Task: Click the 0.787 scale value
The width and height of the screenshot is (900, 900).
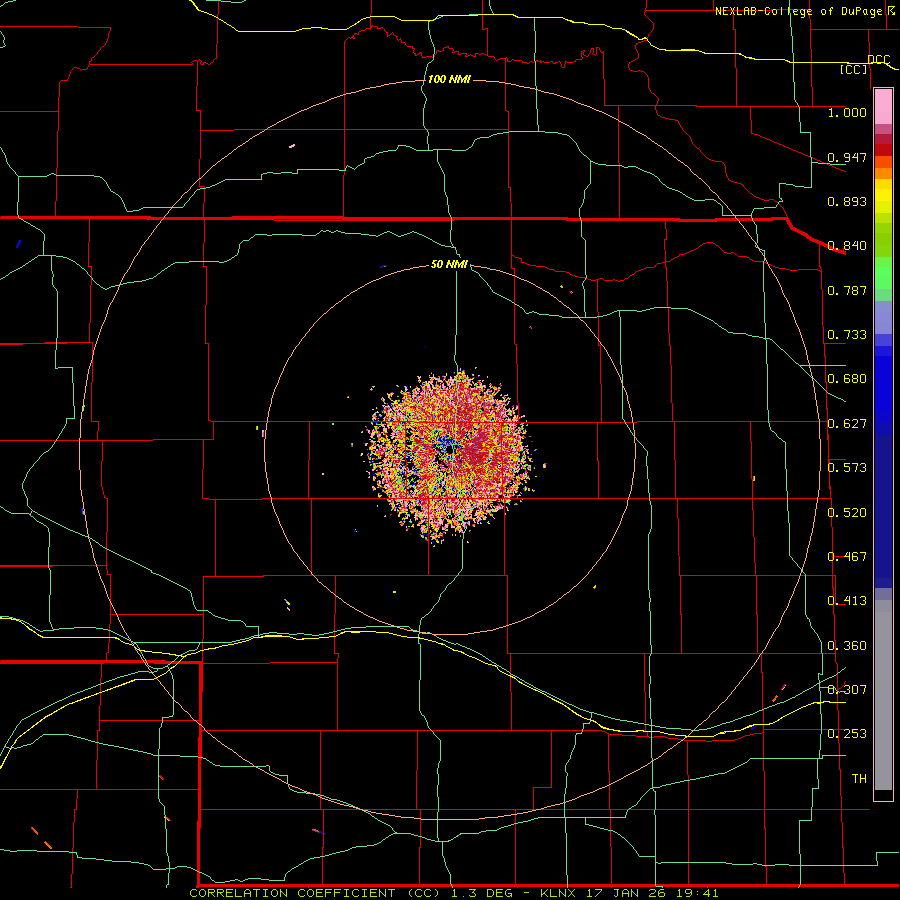Action: (x=847, y=290)
